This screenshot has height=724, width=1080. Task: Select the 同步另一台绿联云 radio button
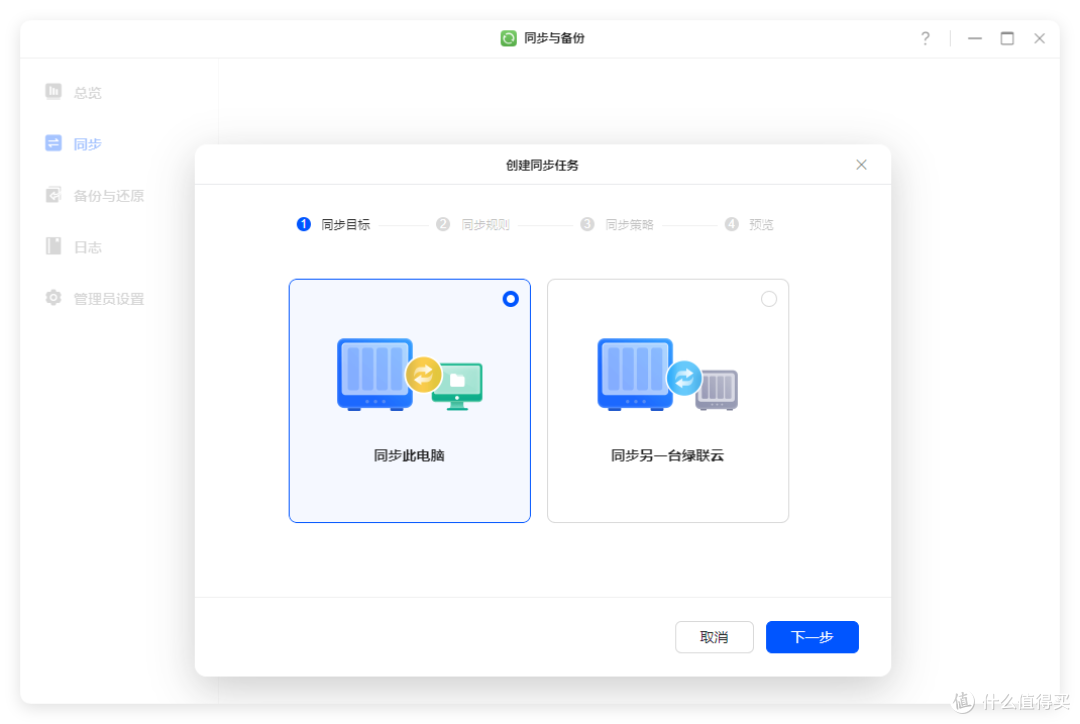coord(769,299)
